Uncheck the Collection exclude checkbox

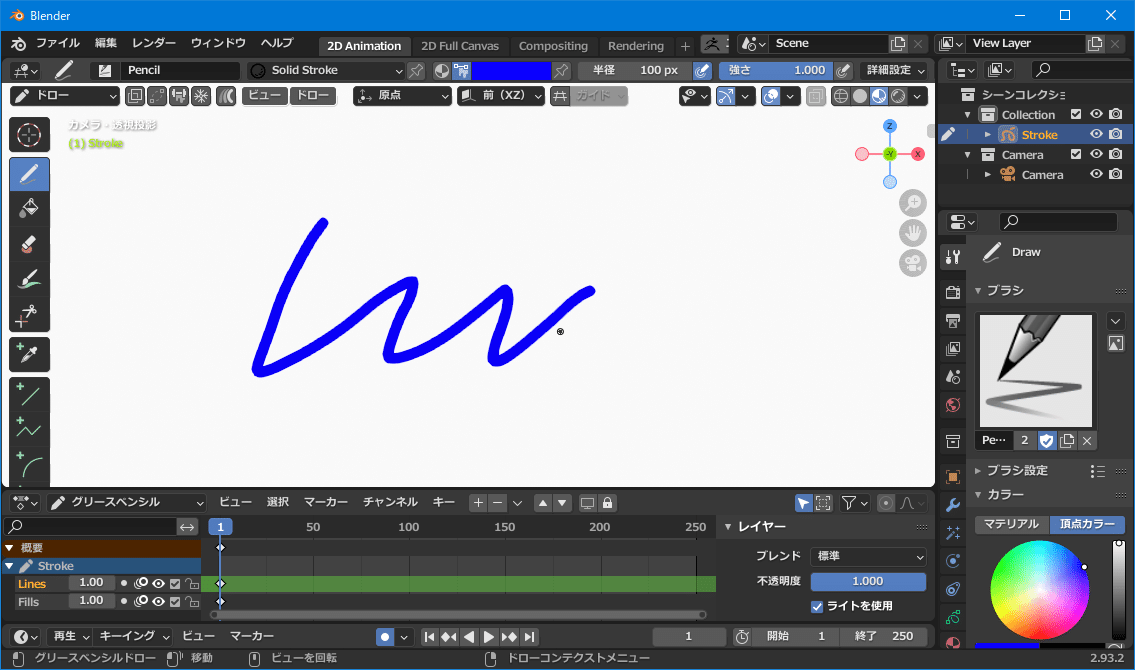1076,114
